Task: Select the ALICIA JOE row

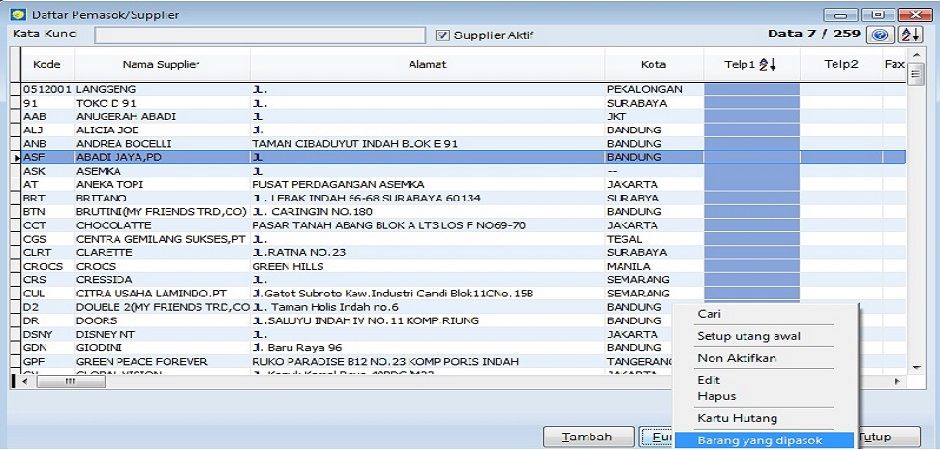Action: (x=463, y=130)
